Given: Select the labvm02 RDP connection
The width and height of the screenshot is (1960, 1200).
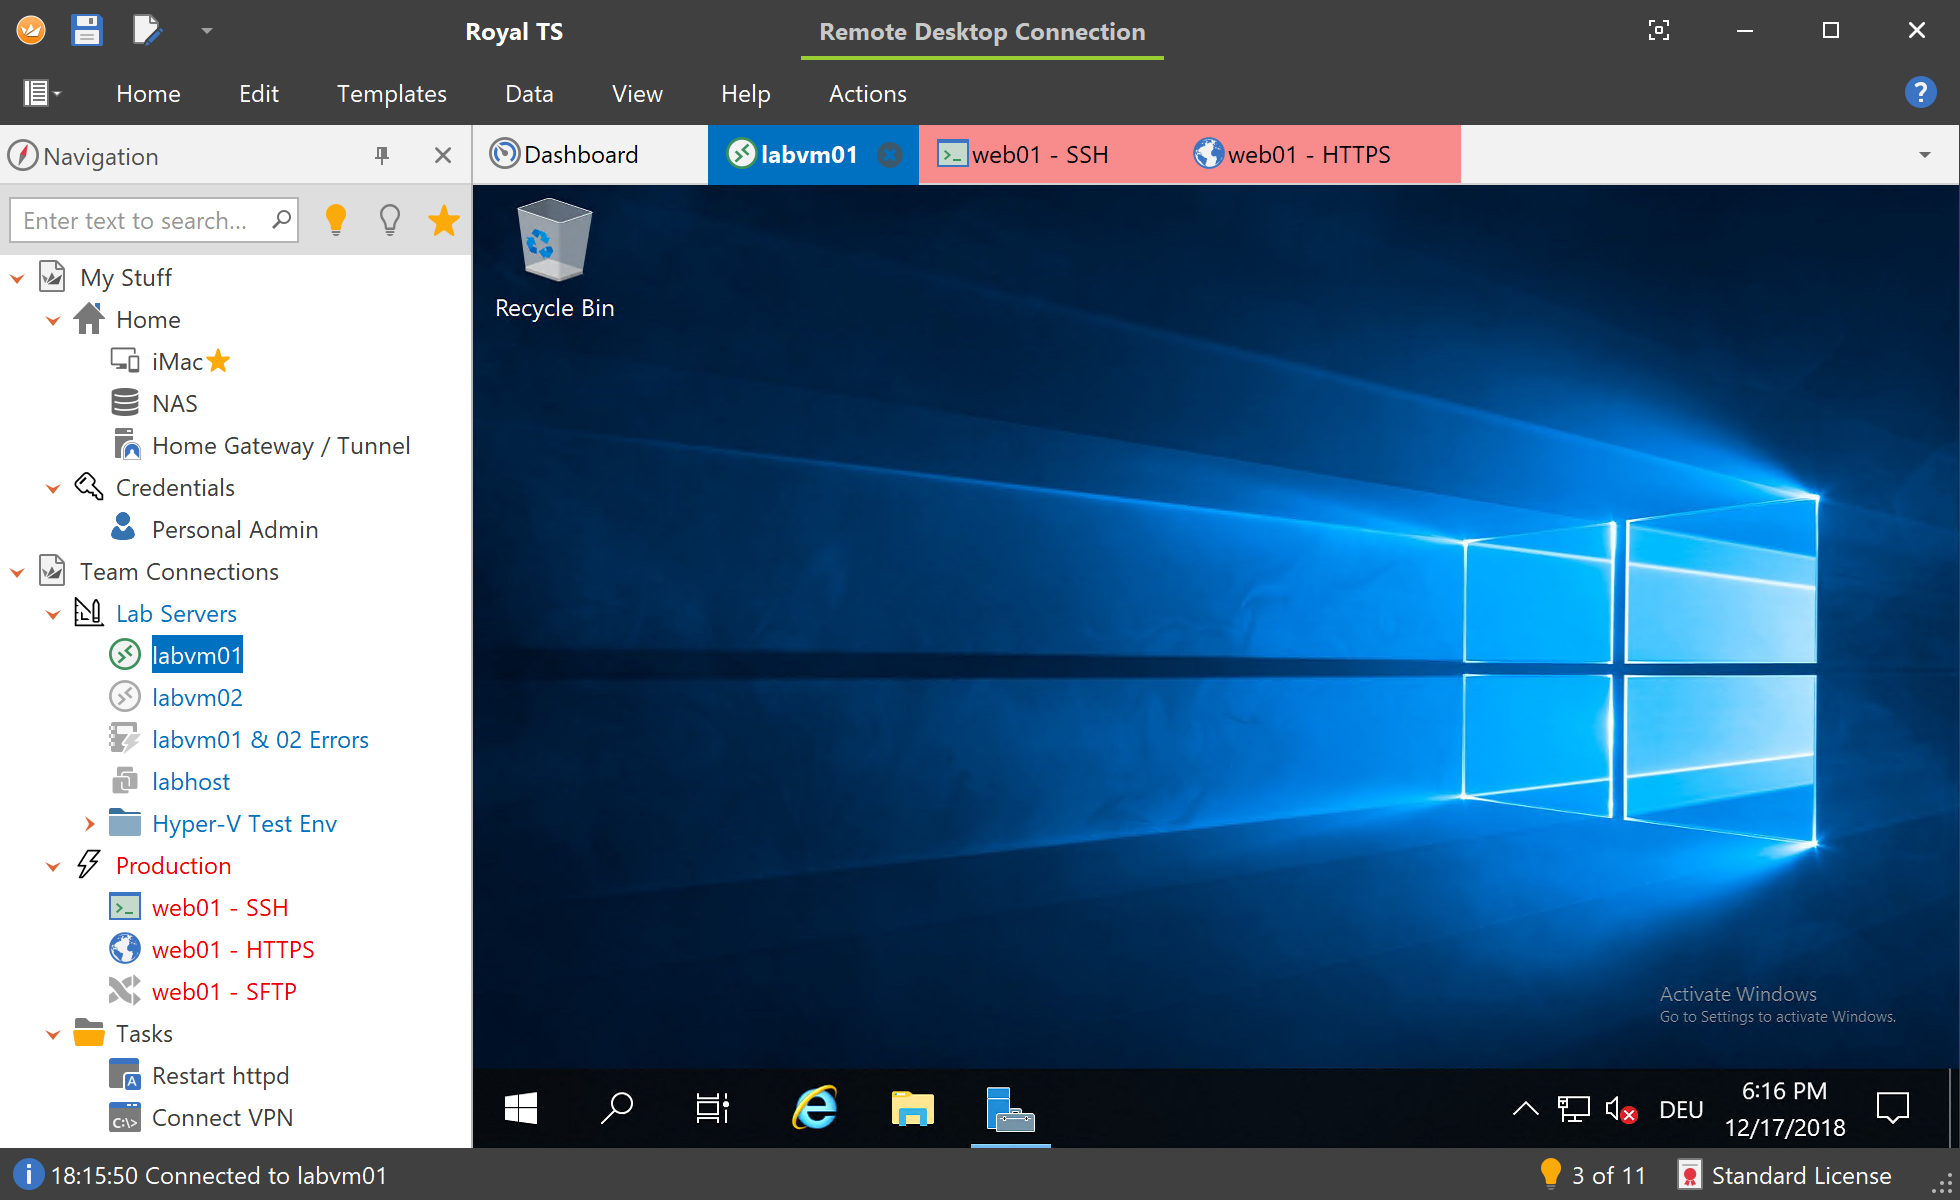Looking at the screenshot, I should 197,698.
